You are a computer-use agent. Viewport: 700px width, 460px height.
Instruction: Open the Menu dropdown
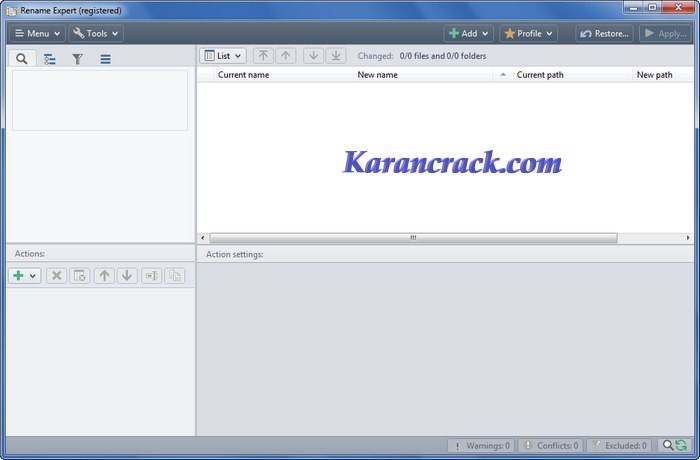(38, 33)
